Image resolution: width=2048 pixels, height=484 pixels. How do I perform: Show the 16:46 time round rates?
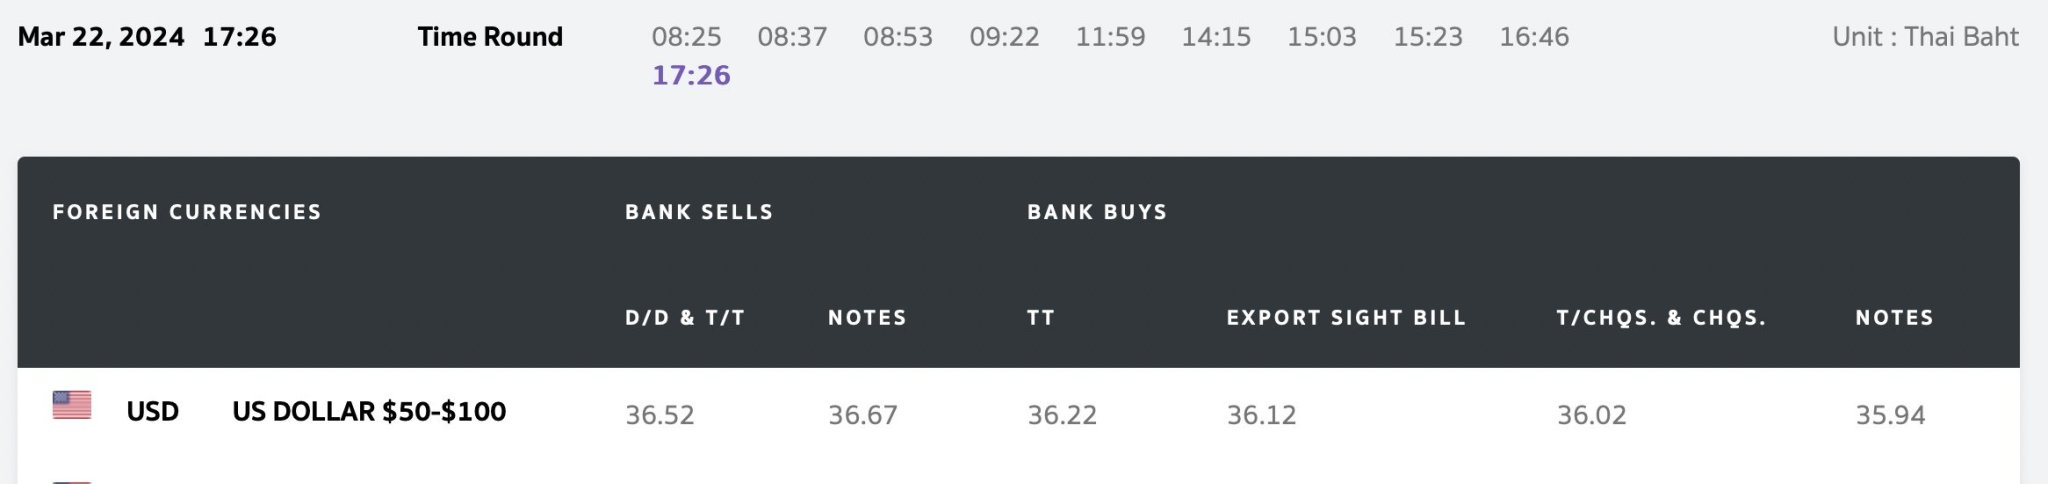(1534, 37)
